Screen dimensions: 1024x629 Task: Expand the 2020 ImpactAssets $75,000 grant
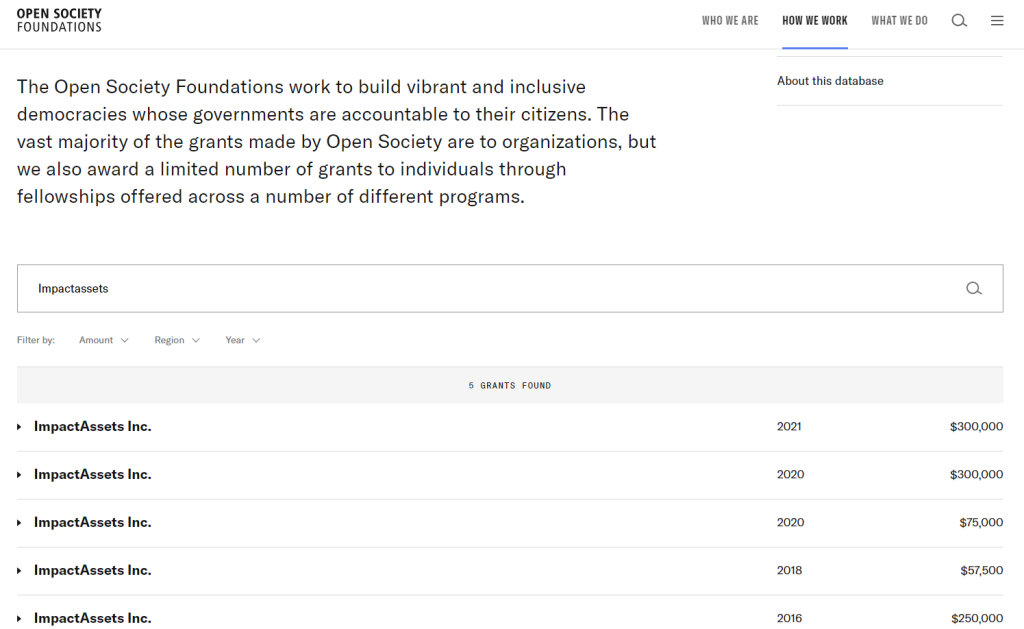tap(19, 523)
